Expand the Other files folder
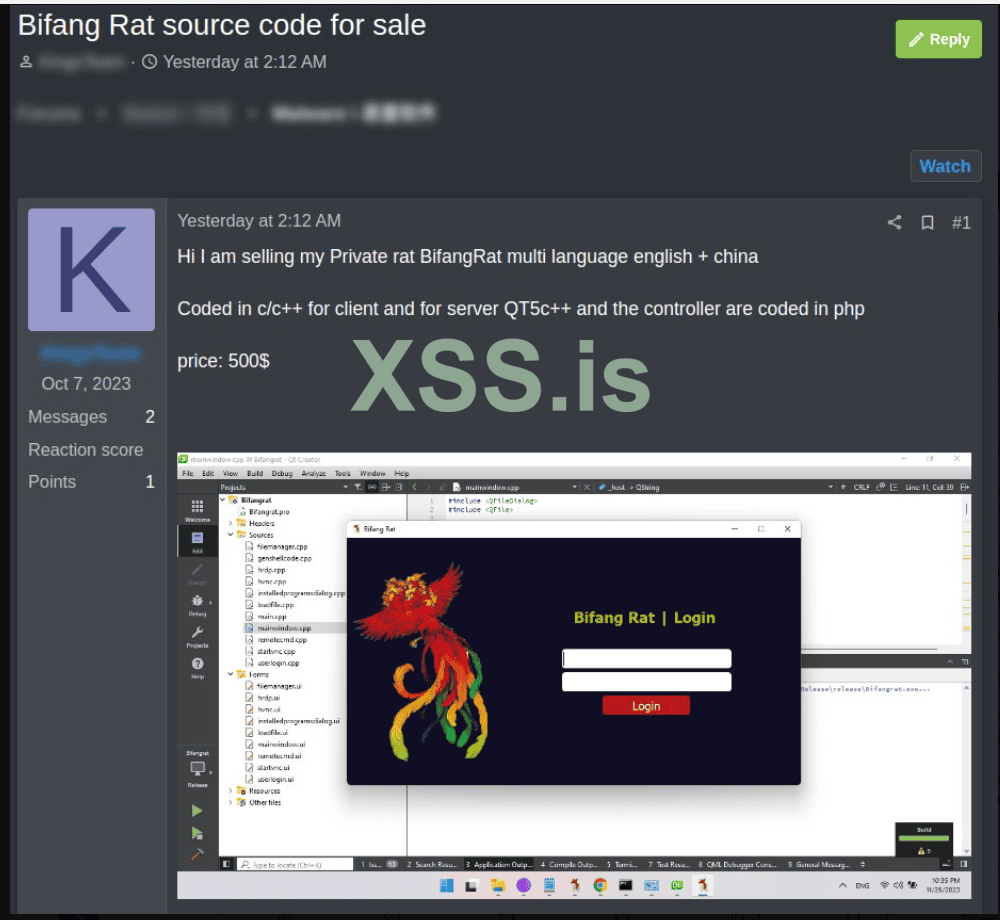This screenshot has height=920, width=1000. tap(231, 802)
